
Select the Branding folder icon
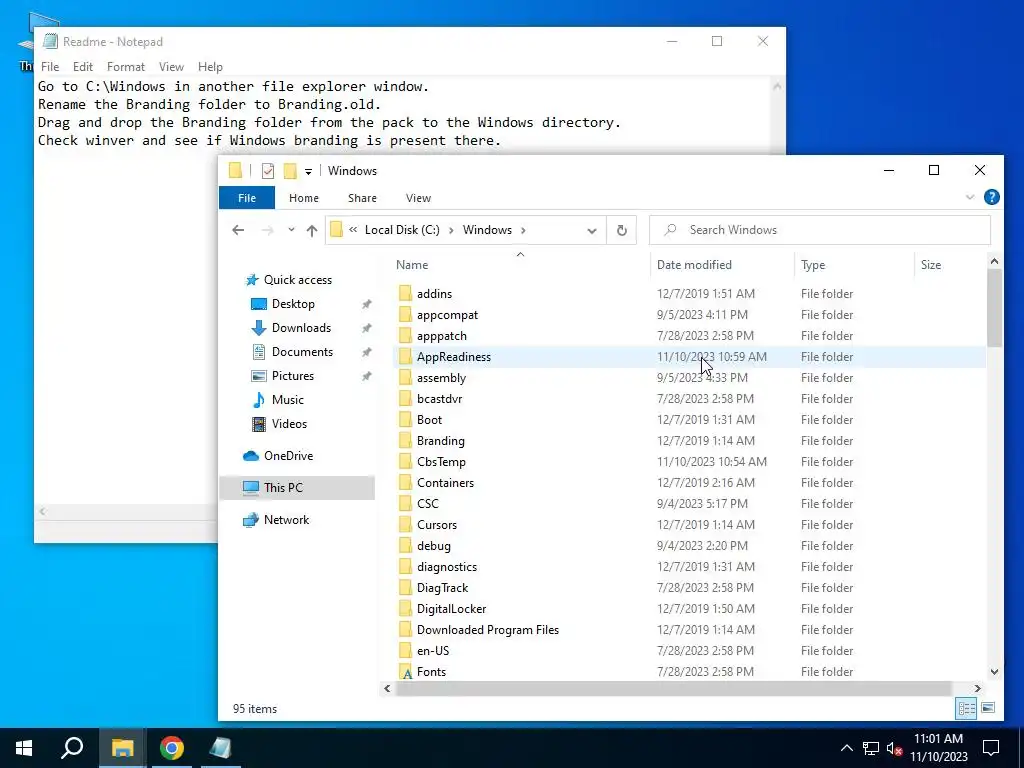point(406,440)
